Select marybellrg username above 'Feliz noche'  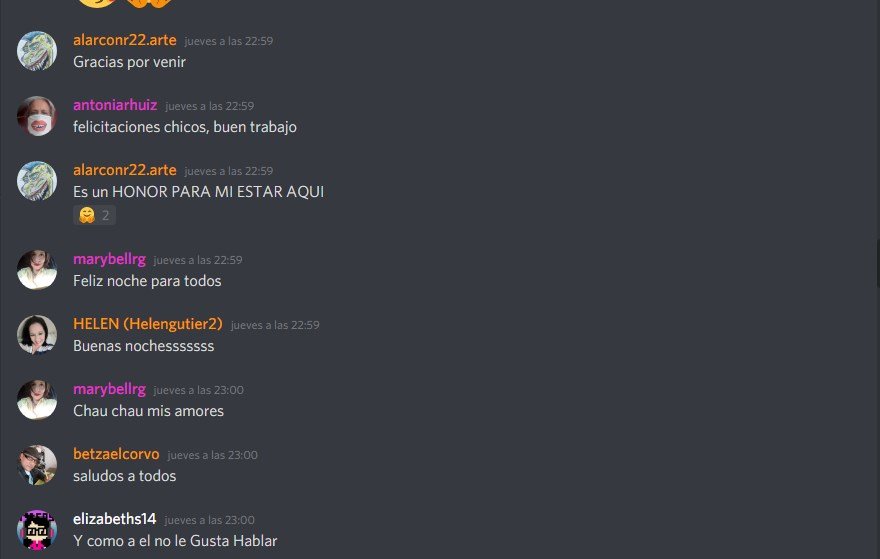(x=109, y=260)
